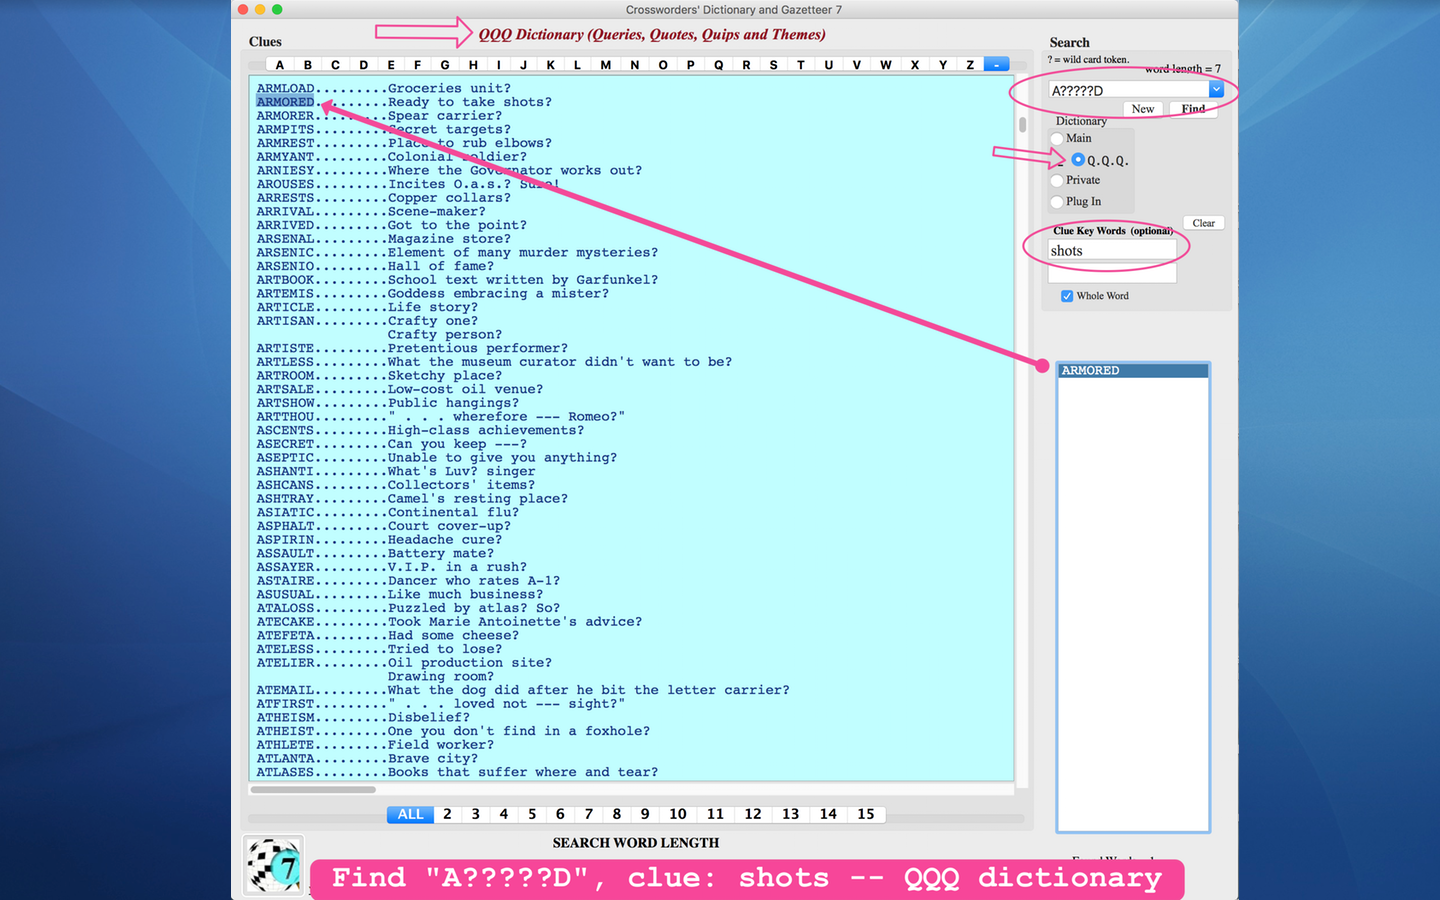Click the clue key word field containing shots
The width and height of the screenshot is (1440, 900).
[1112, 251]
